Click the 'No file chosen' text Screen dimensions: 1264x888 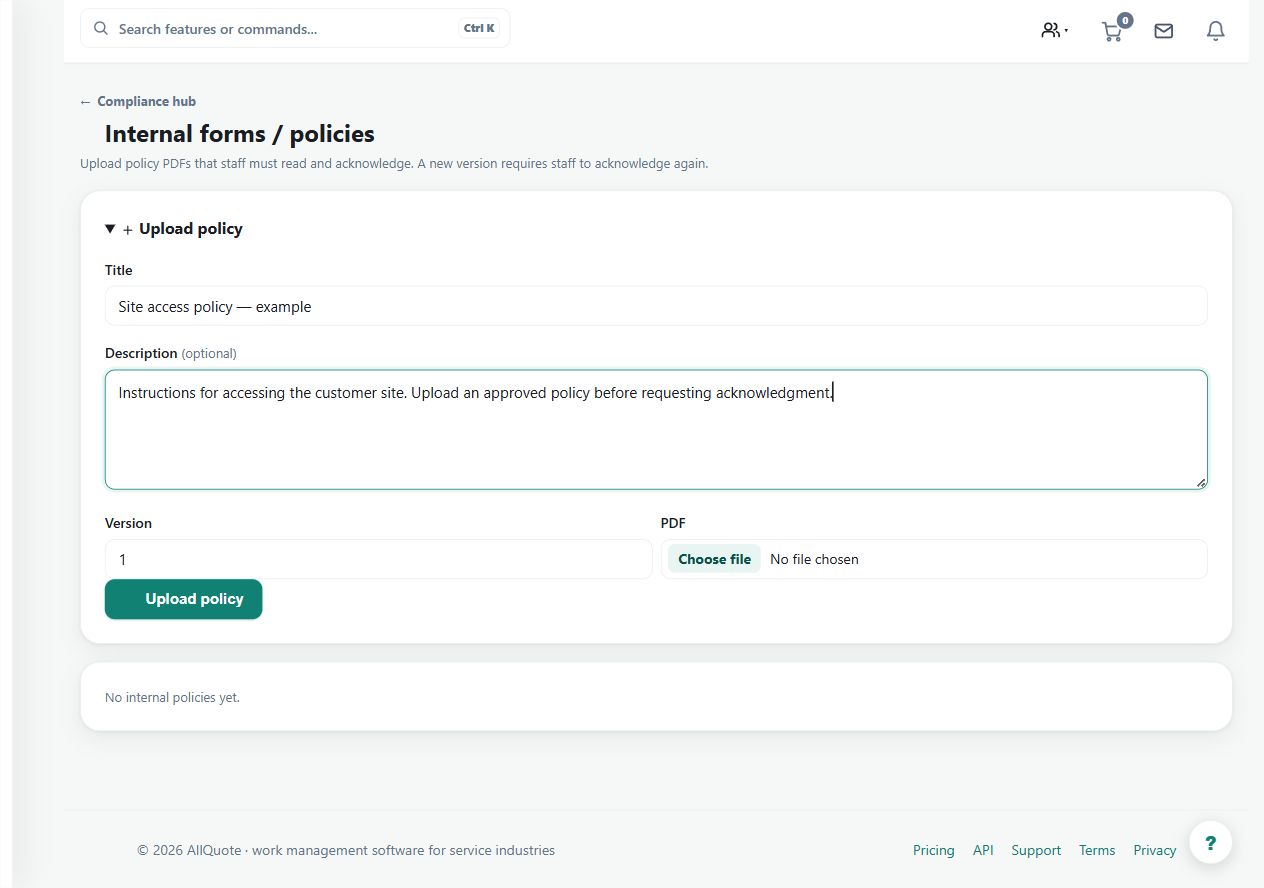pos(814,559)
